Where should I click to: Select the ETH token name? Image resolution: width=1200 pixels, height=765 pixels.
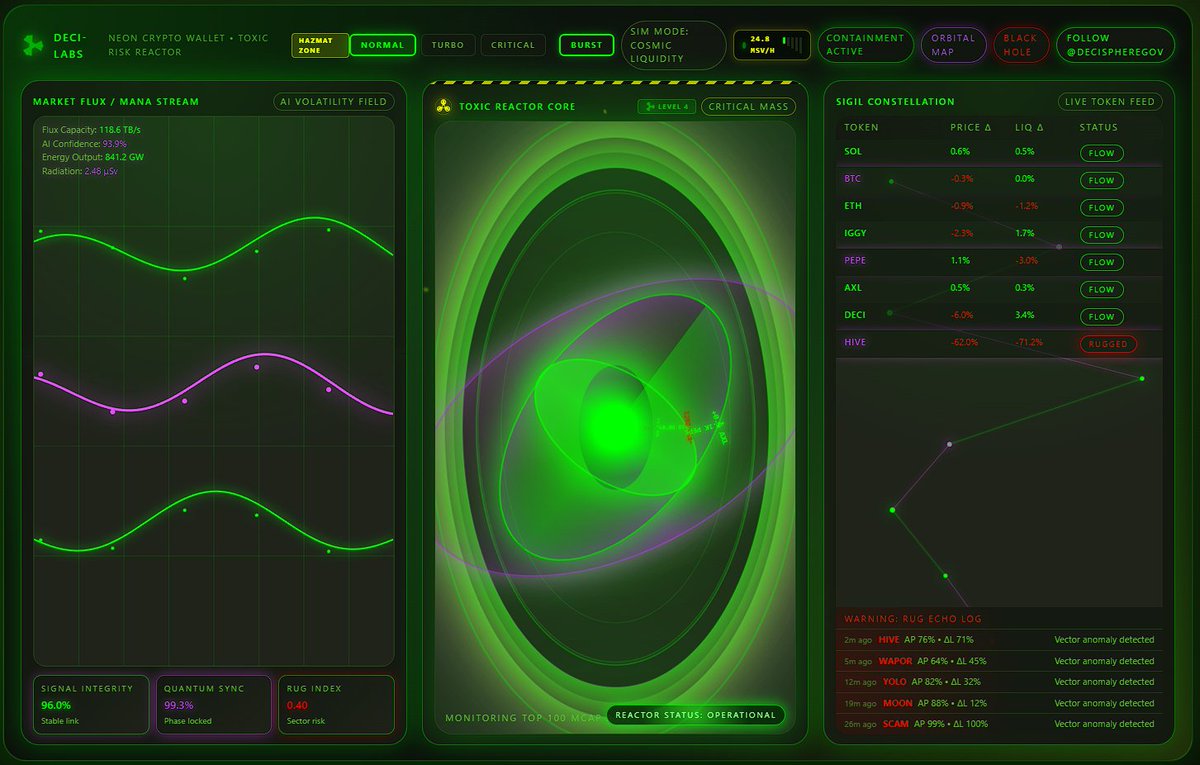click(852, 206)
